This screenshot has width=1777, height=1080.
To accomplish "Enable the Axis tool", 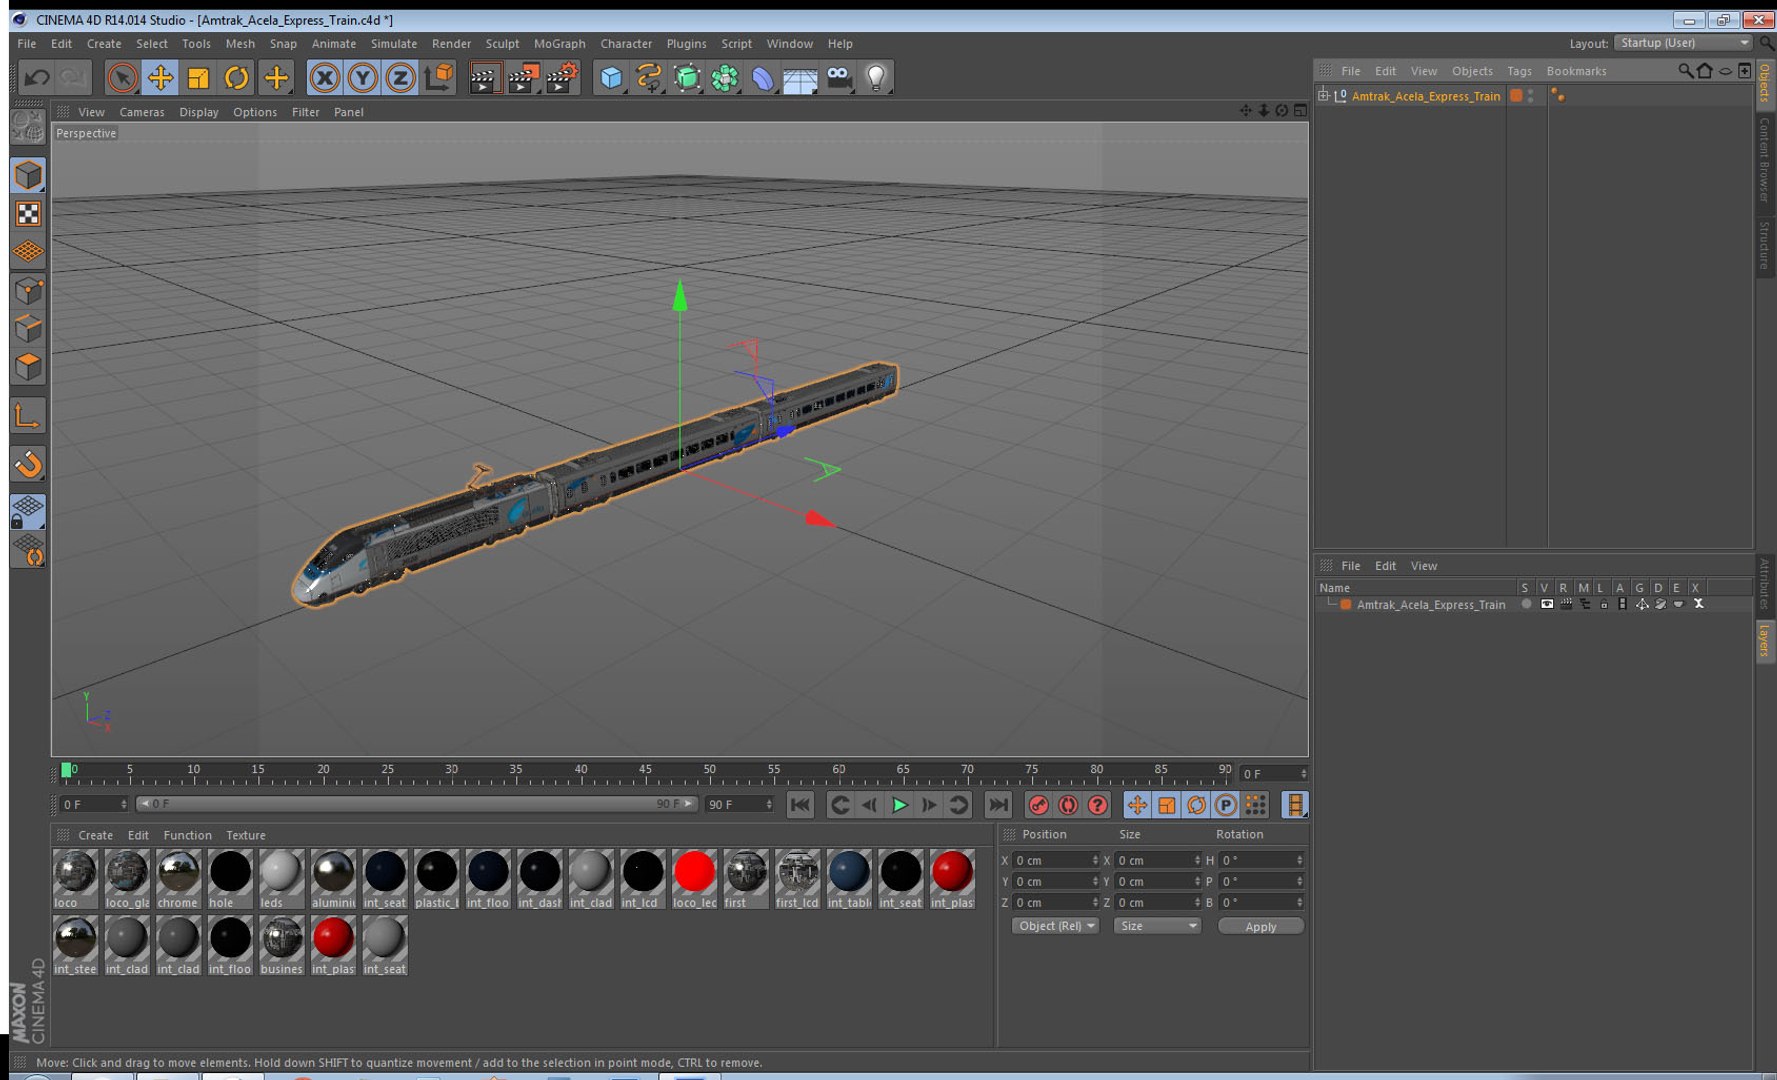I will (28, 415).
